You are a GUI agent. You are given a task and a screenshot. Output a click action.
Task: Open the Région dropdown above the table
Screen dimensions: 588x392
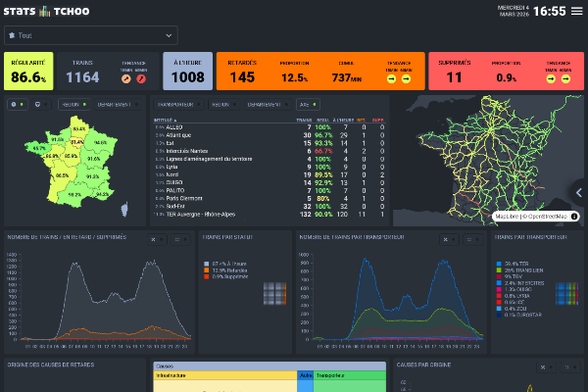pos(224,105)
